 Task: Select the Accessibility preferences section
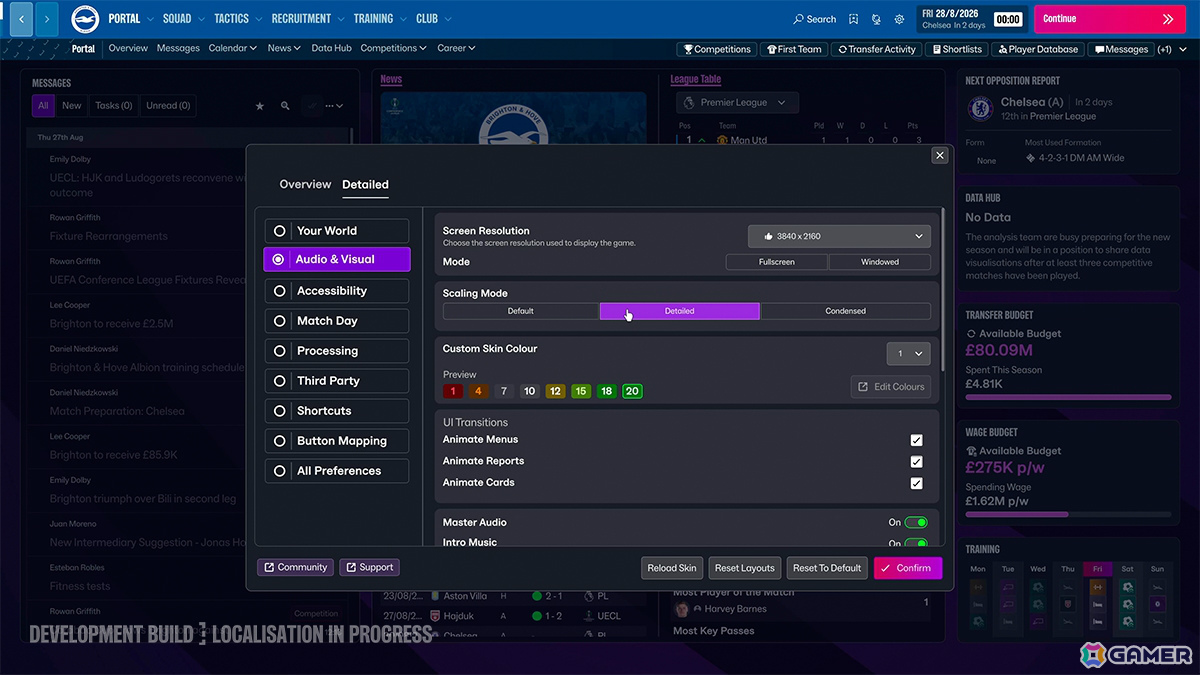[336, 291]
